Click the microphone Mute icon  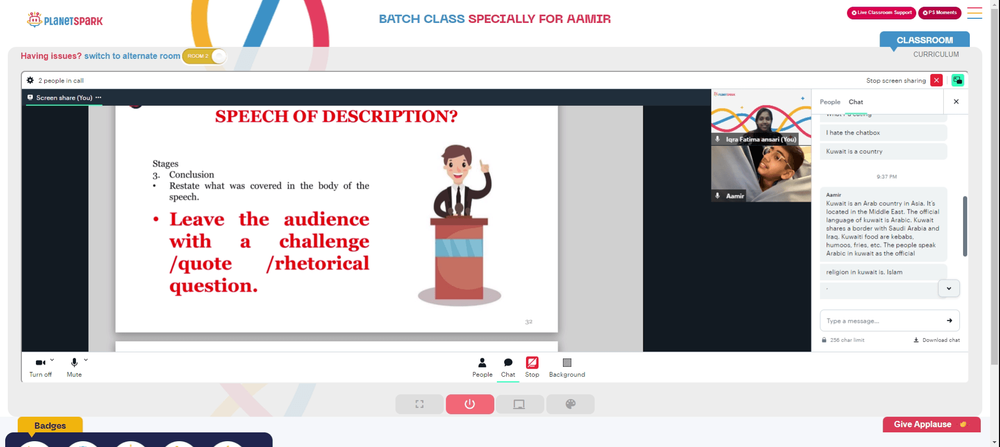[74, 362]
